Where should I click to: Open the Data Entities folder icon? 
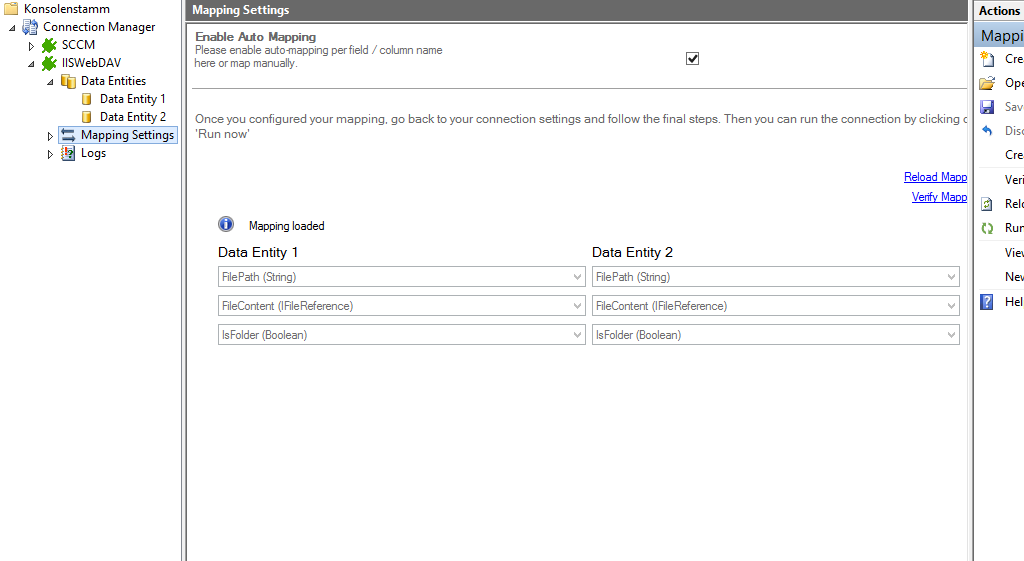pos(68,81)
